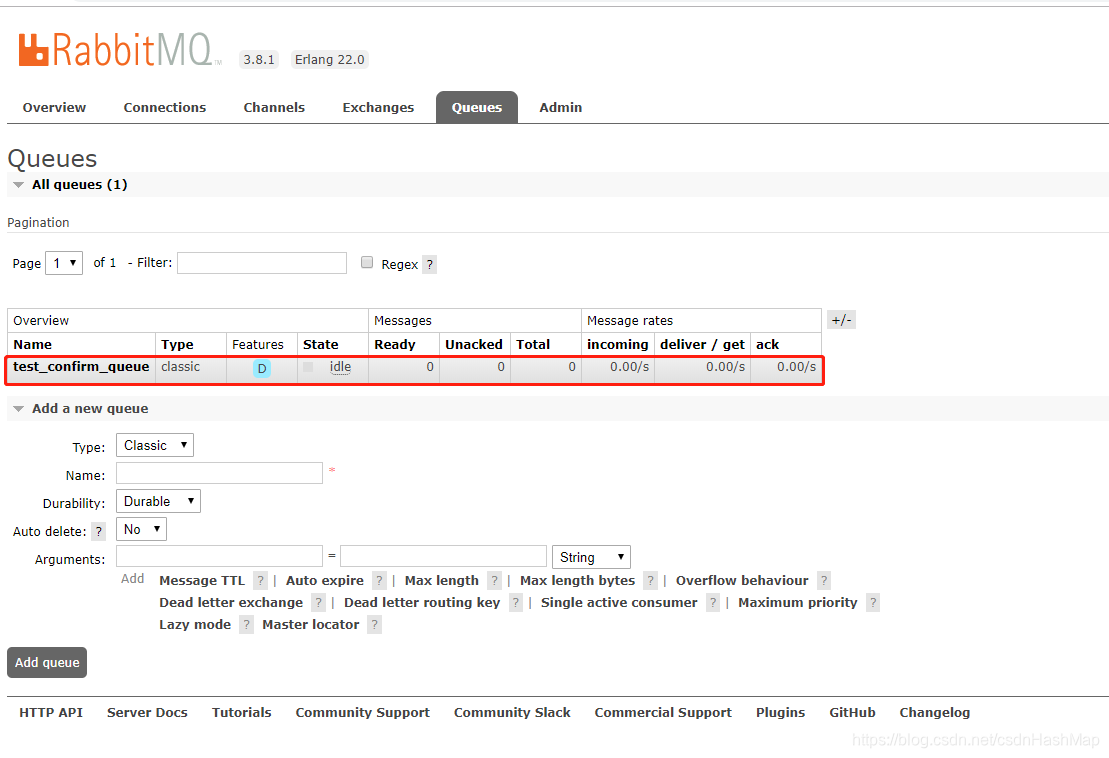Click the Lazy mode shortcut
This screenshot has width=1109, height=758.
[195, 624]
